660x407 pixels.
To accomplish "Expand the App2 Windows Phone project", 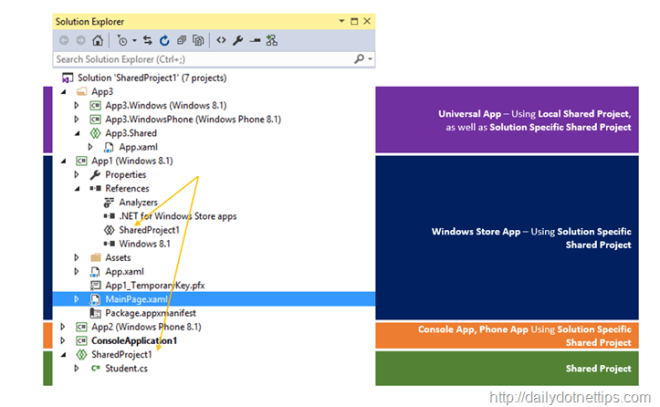I will [x=63, y=327].
